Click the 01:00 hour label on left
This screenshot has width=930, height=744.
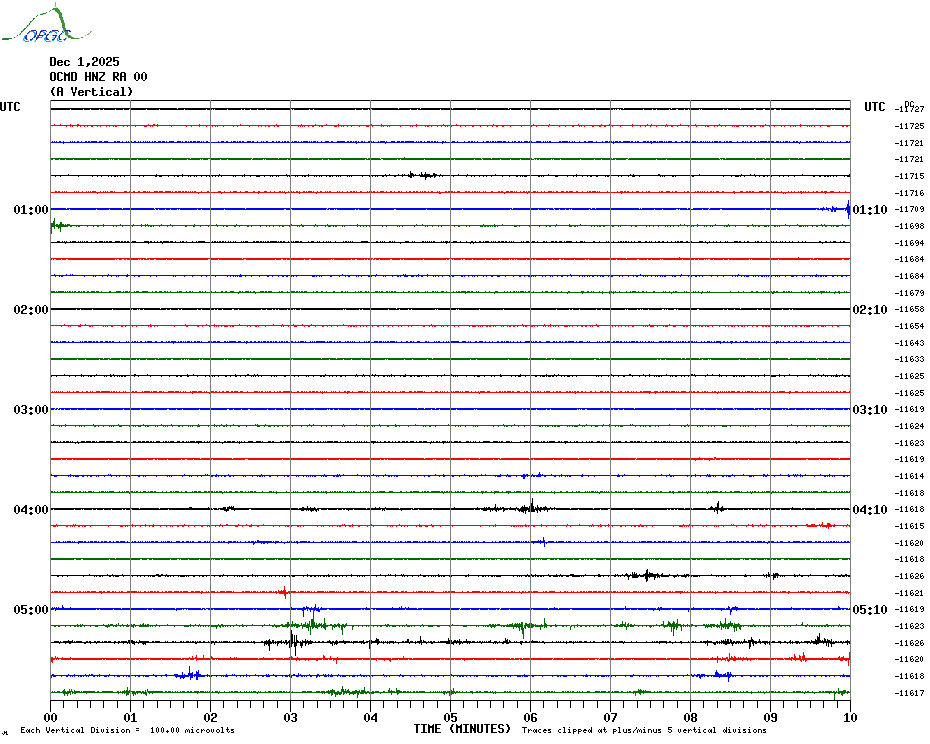pyautogui.click(x=31, y=210)
